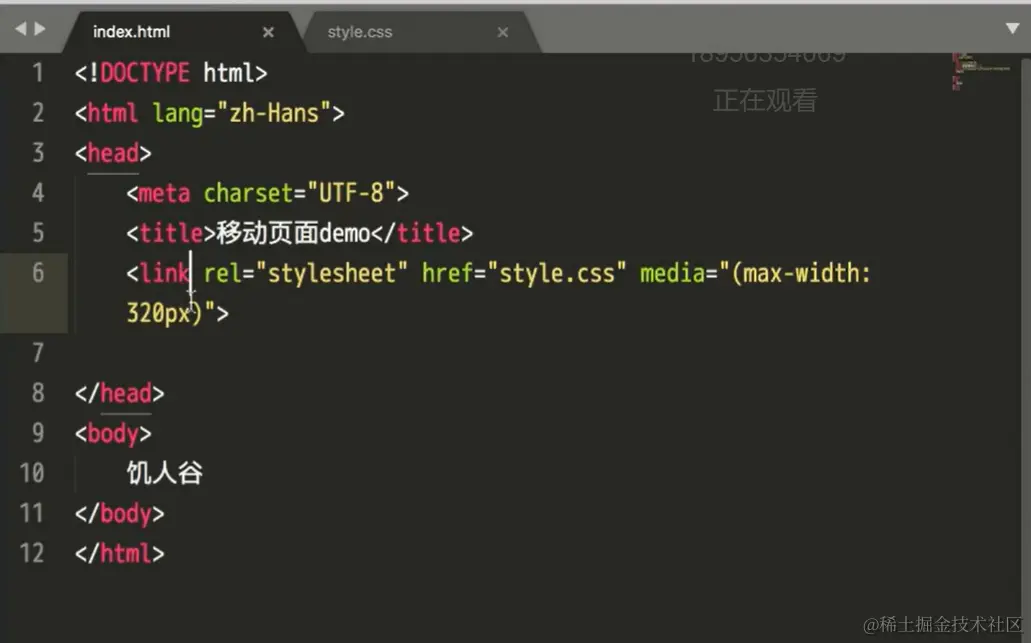
Task: Click the lang attribute on line 2
Action: tap(178, 113)
